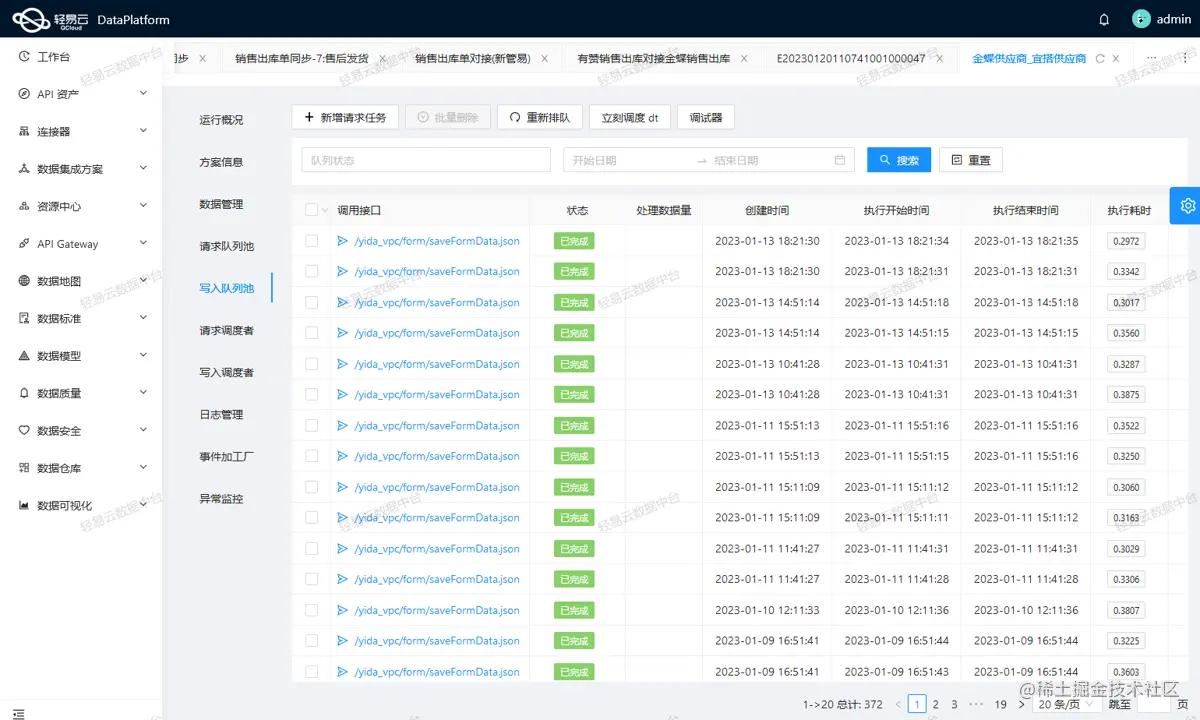Select all rows with the header checkbox

314,208
